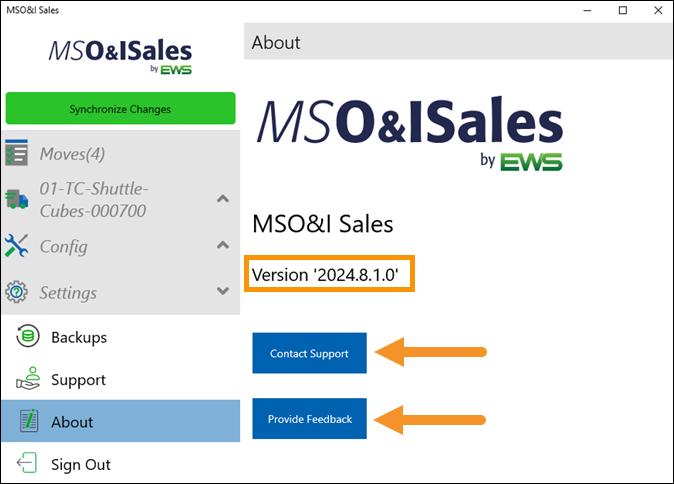
Task: Click the Version '2024.8.1.0' text
Action: tap(325, 275)
